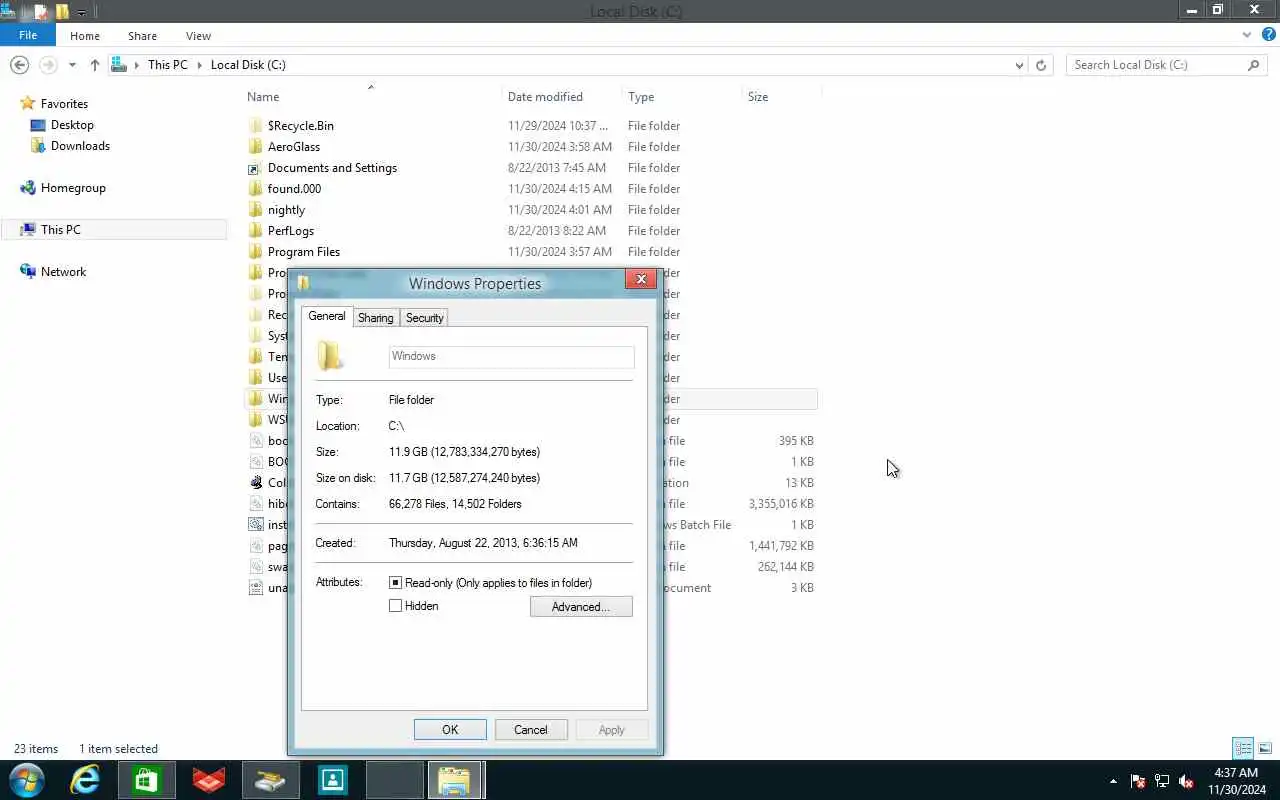Toggle Read-only attribute checkbox
The image size is (1280, 800).
[396, 583]
